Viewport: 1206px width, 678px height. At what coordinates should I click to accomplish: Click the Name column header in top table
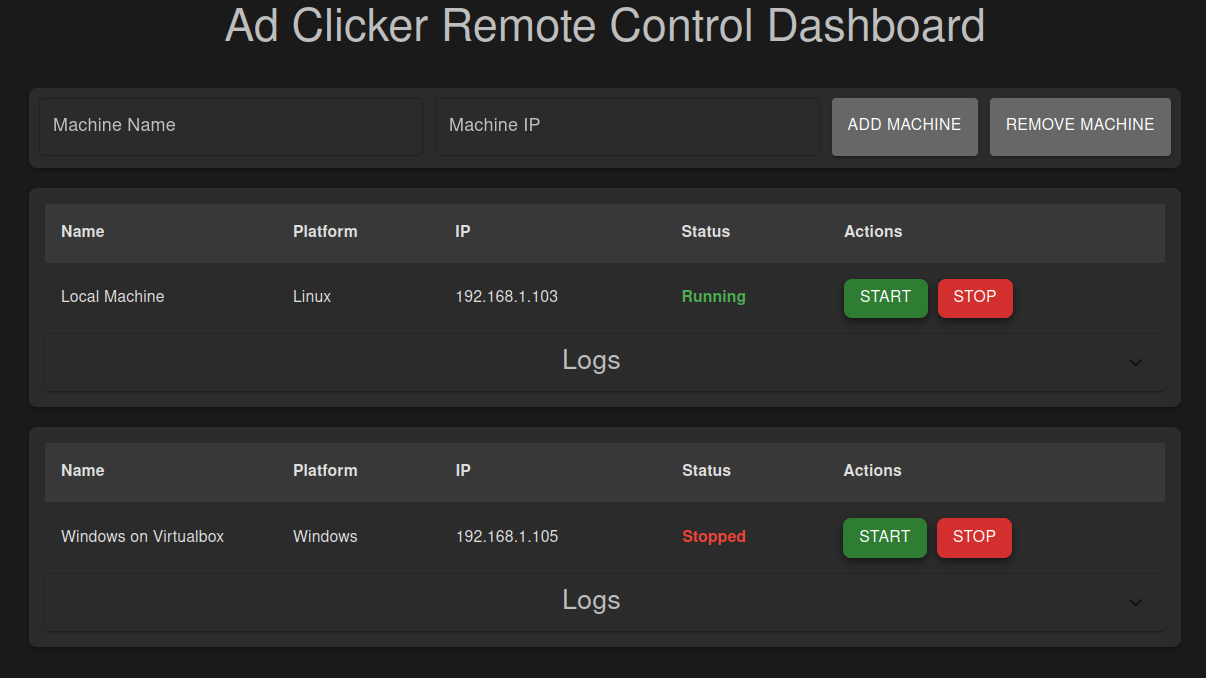tap(82, 231)
